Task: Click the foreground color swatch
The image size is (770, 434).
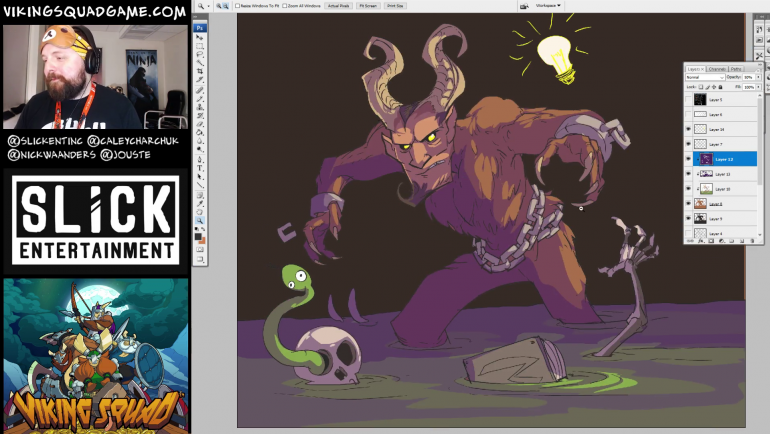Action: 198,236
